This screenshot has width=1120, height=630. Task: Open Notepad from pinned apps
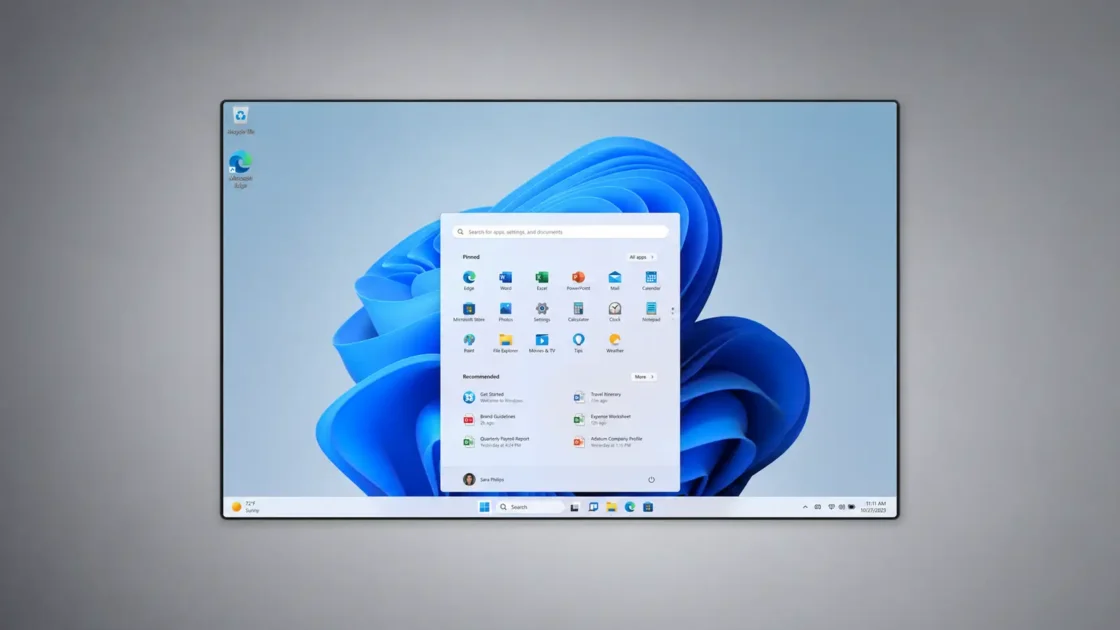(x=651, y=311)
